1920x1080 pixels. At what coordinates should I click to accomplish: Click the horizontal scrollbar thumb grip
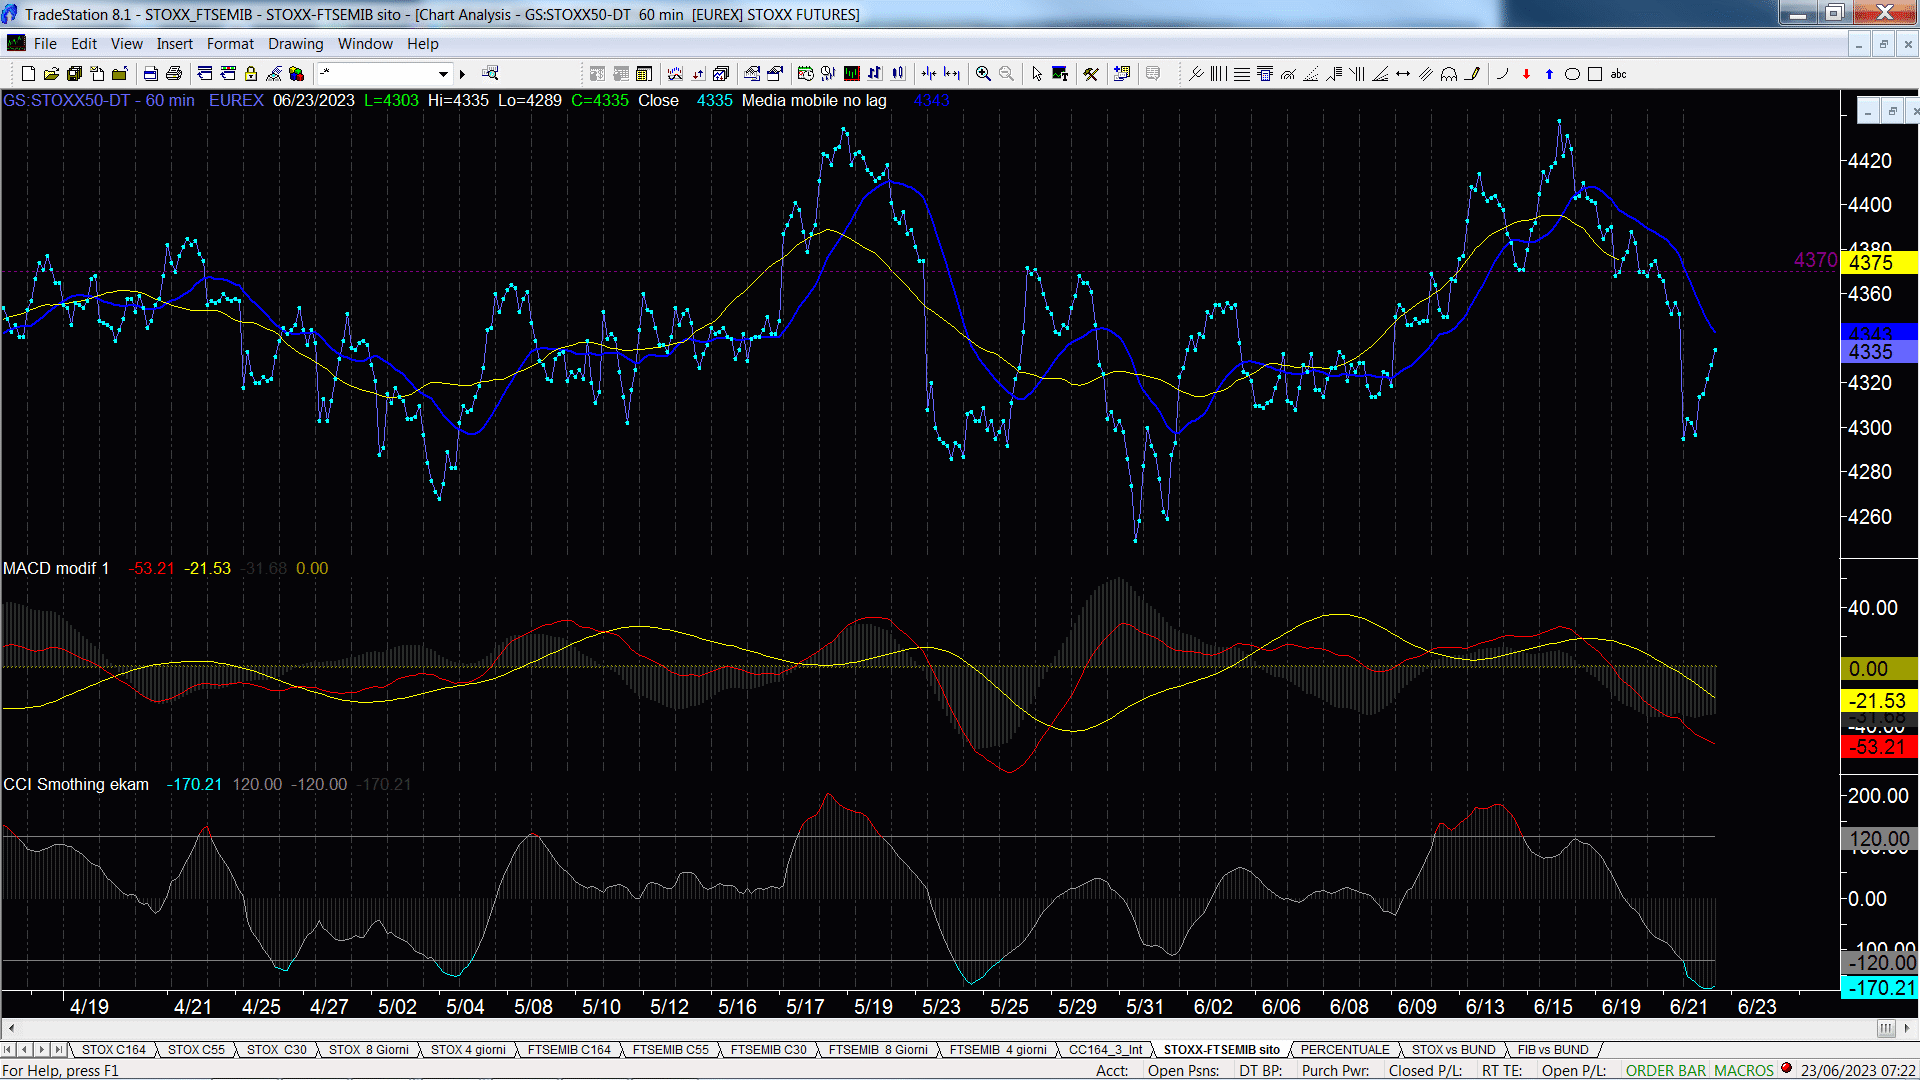[1886, 1029]
